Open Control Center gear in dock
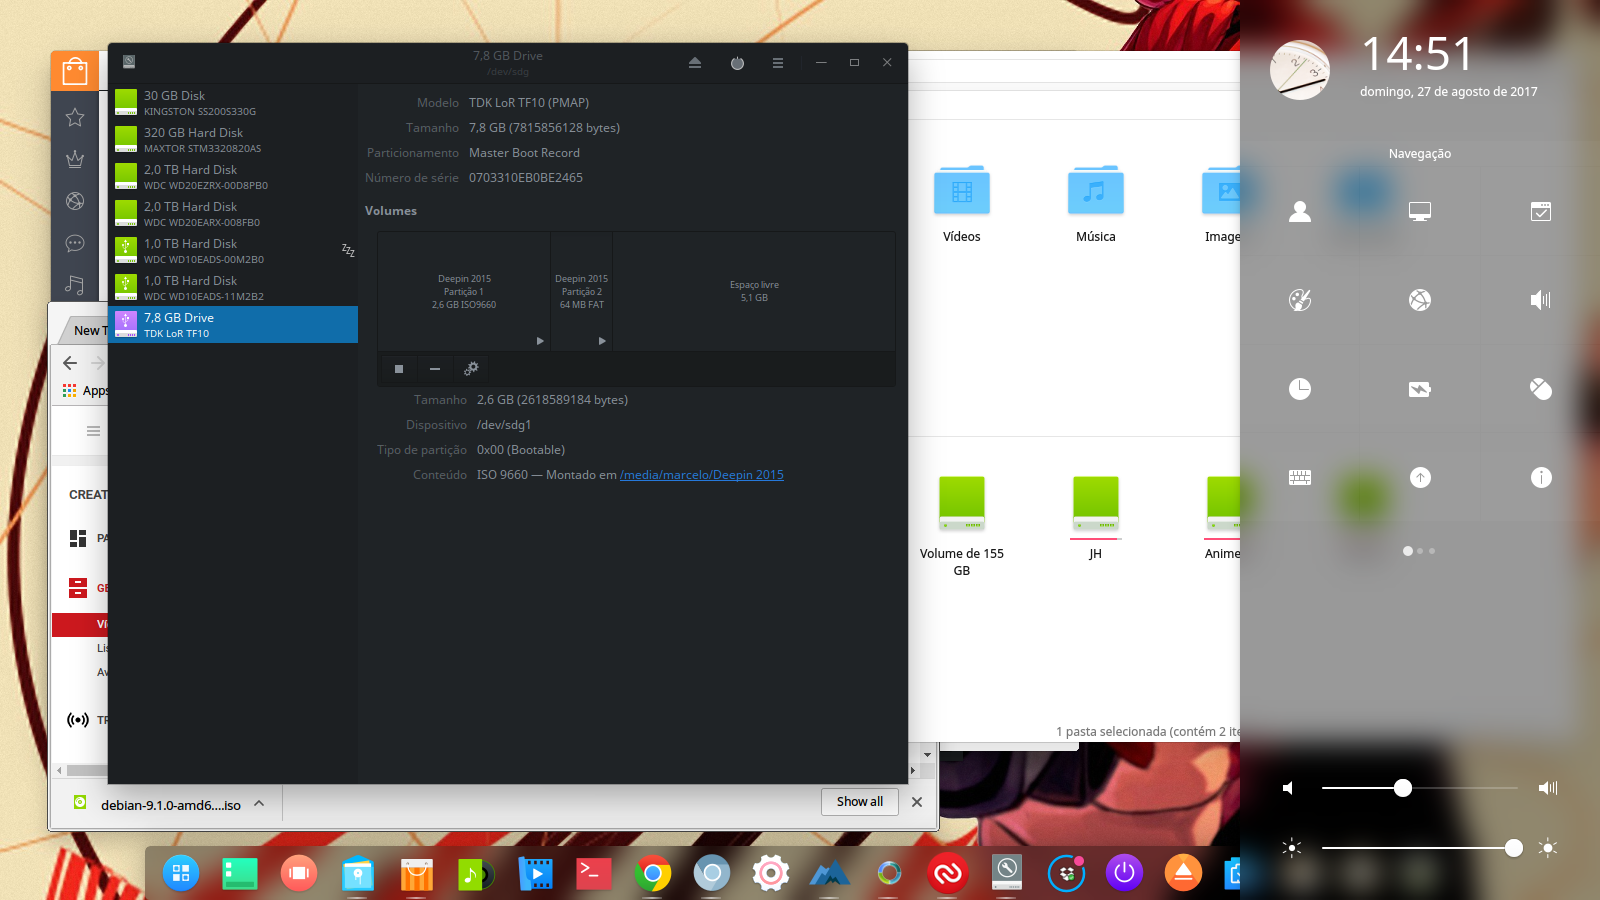The height and width of the screenshot is (900, 1600). (771, 873)
